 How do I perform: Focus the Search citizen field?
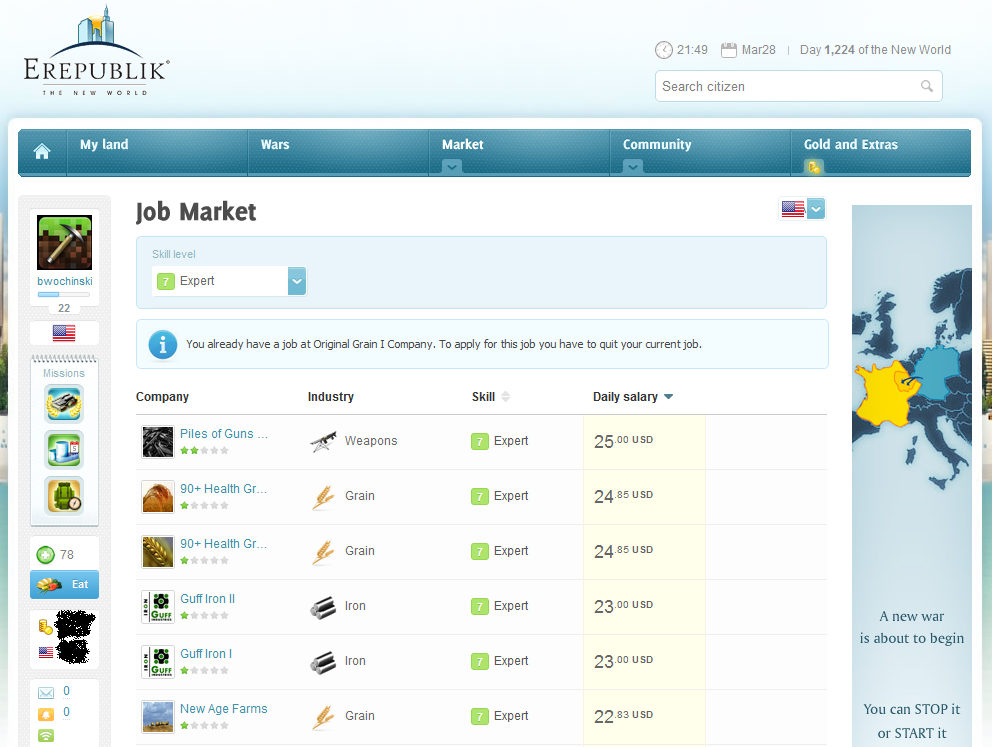(798, 86)
